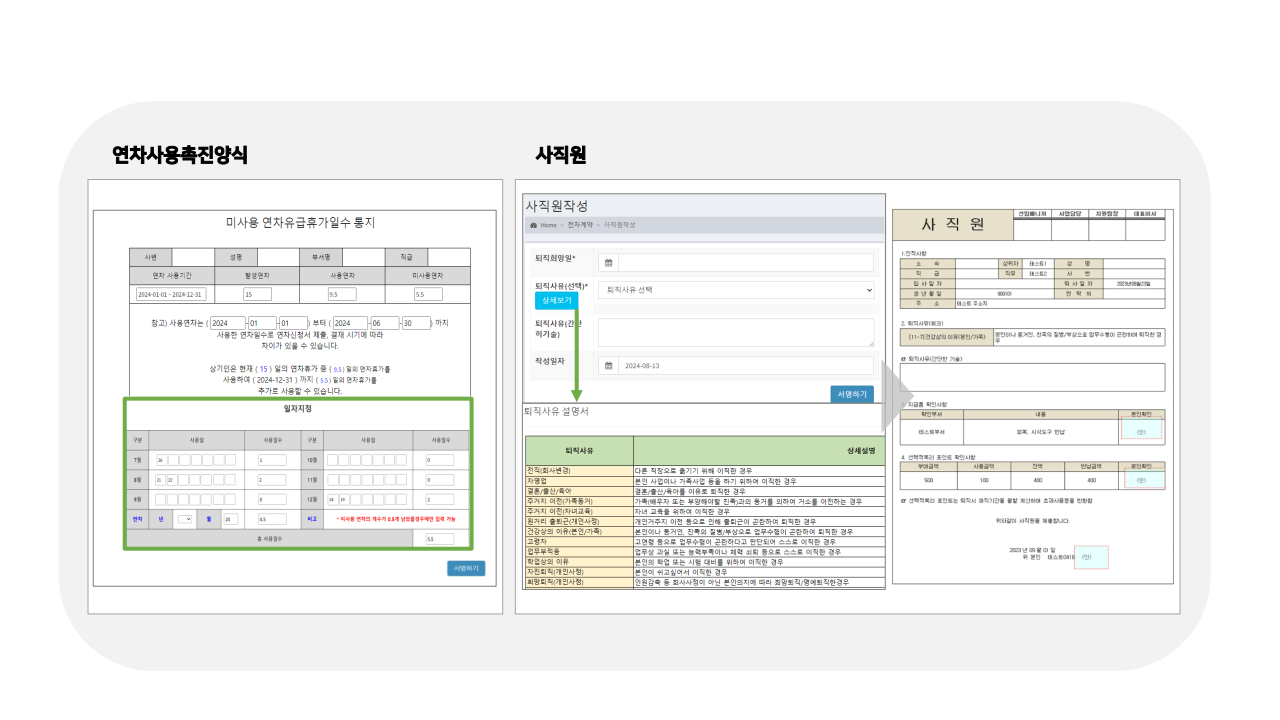Click the 퇴직사유 간단히 기술 textarea
Screen dimensions: 1280x720
click(x=735, y=332)
